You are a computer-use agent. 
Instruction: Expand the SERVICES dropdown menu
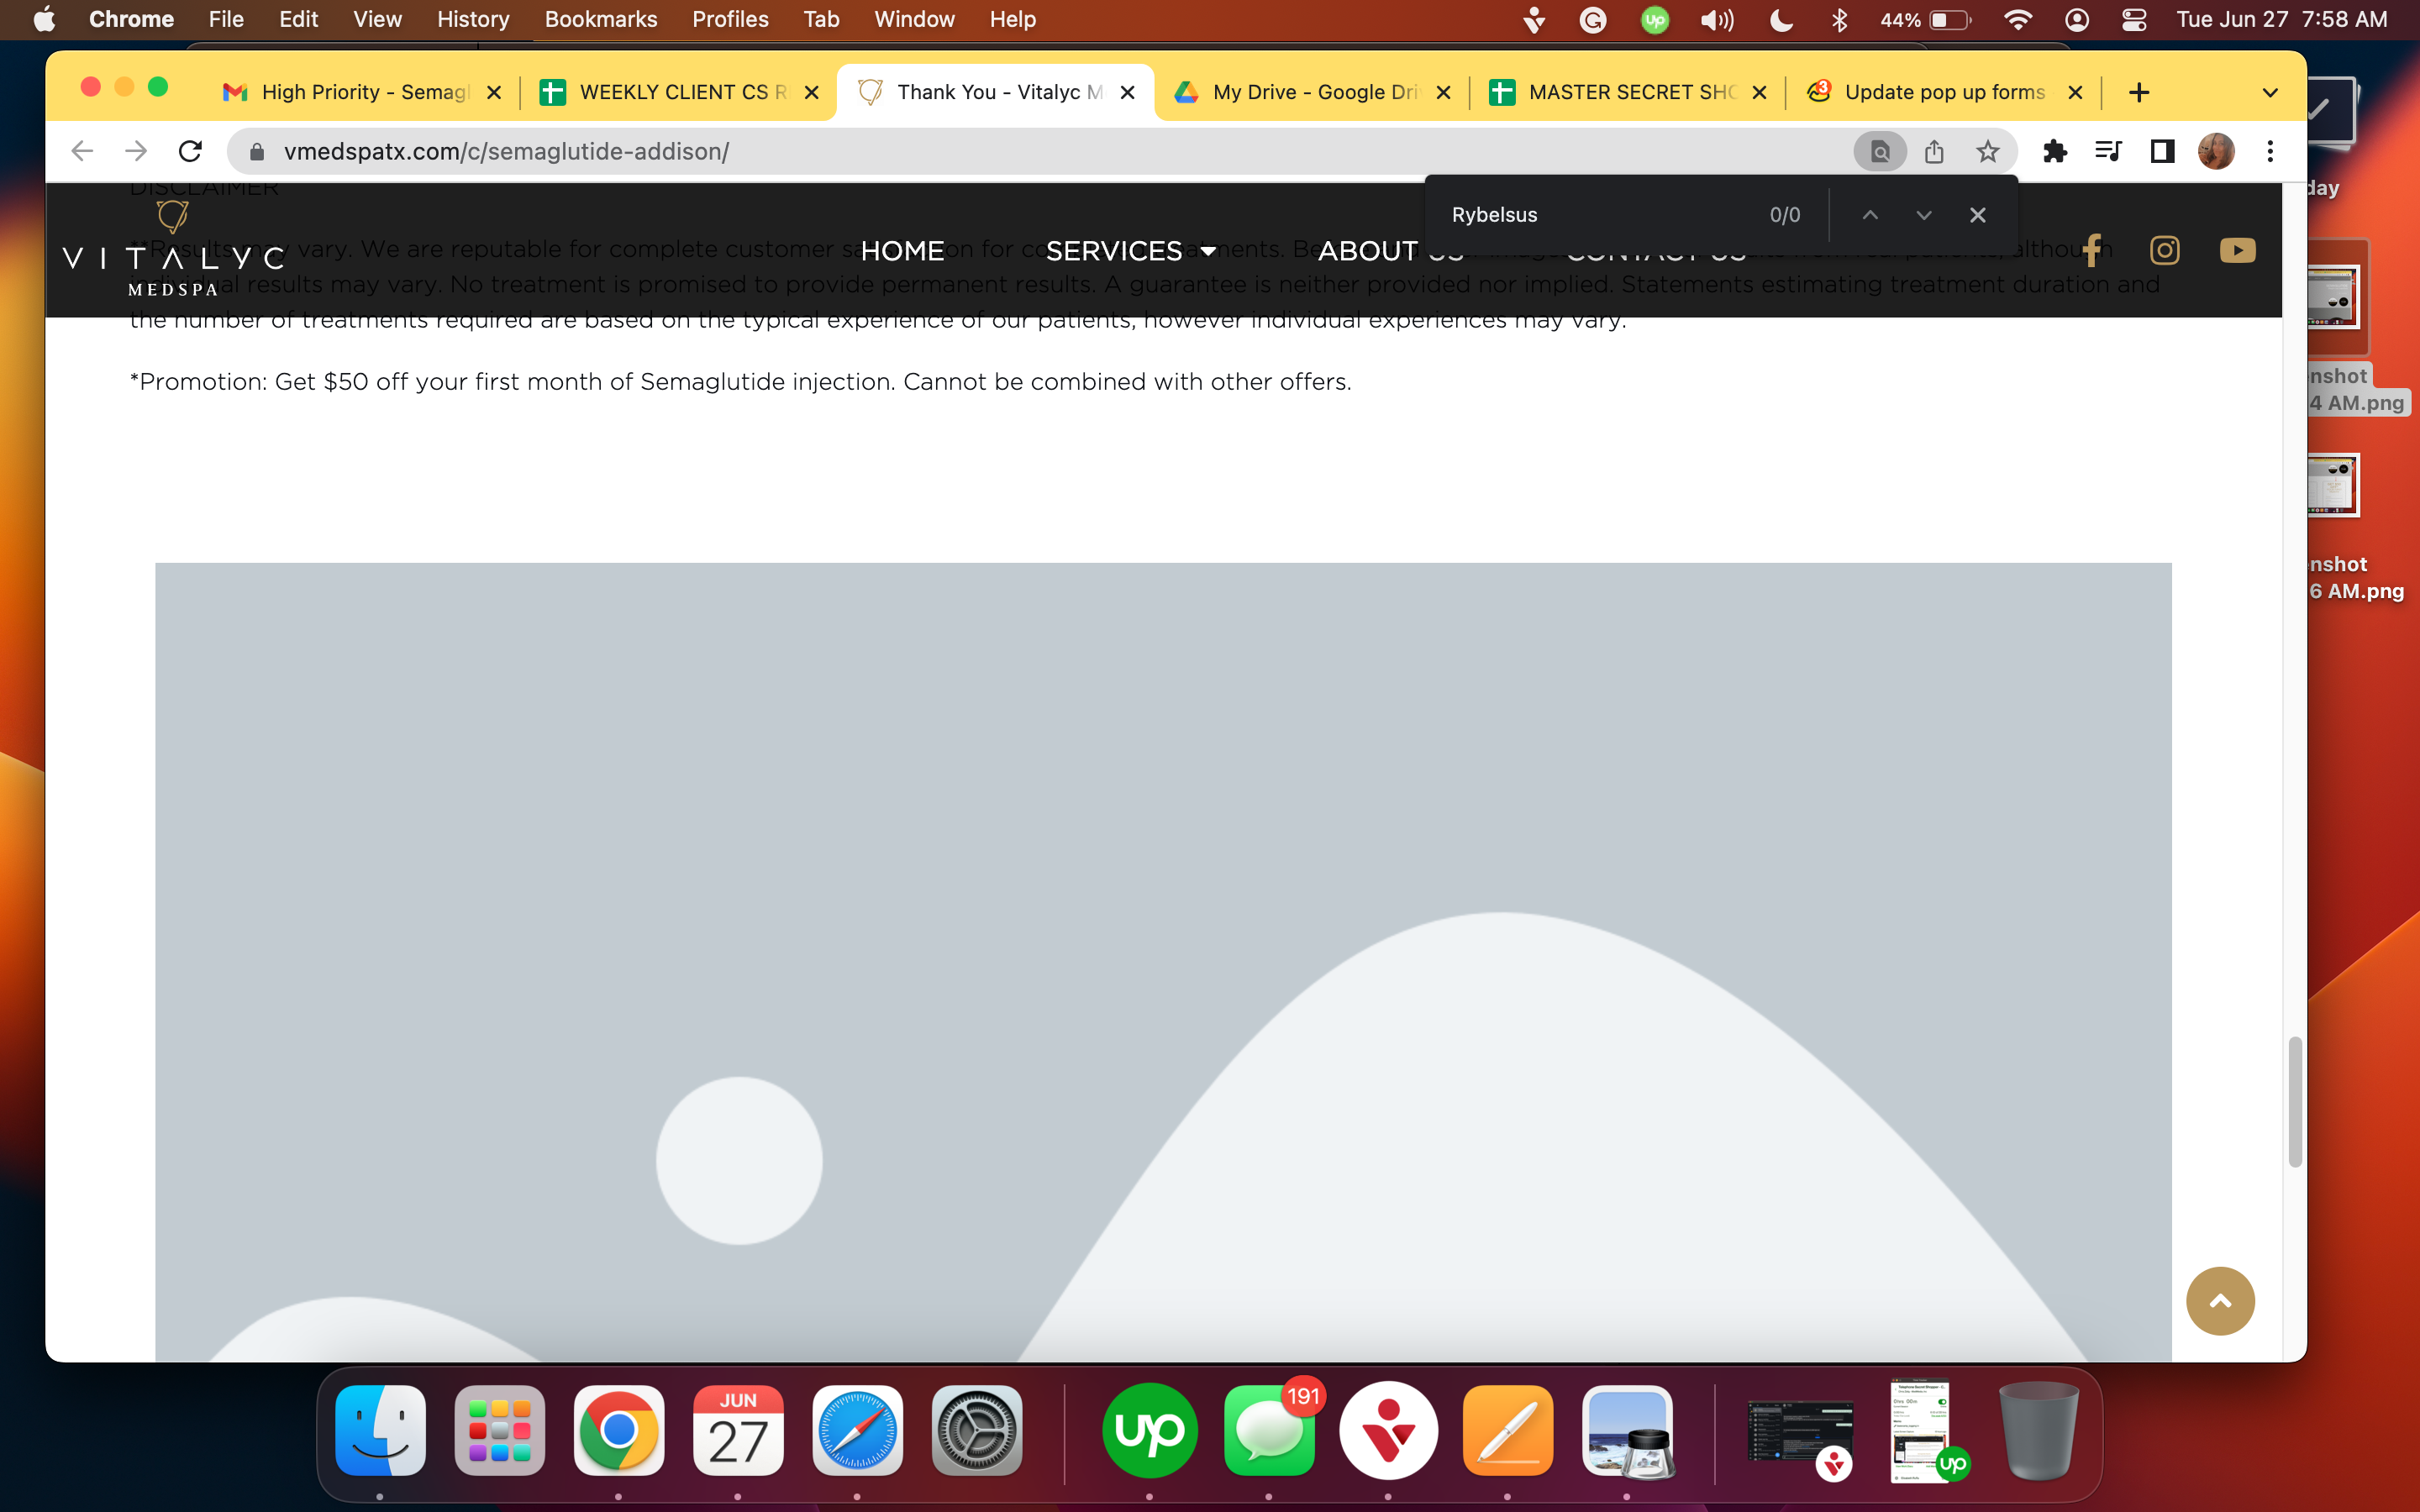coord(1131,250)
